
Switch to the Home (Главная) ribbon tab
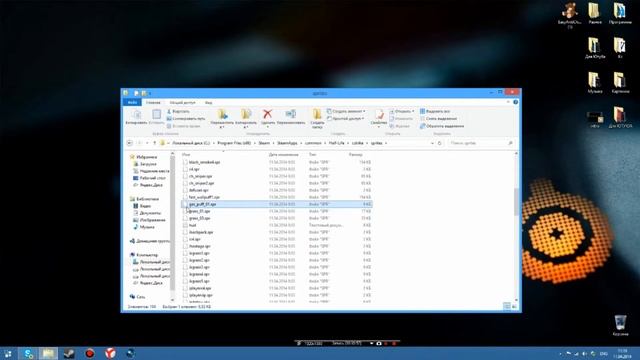153,102
